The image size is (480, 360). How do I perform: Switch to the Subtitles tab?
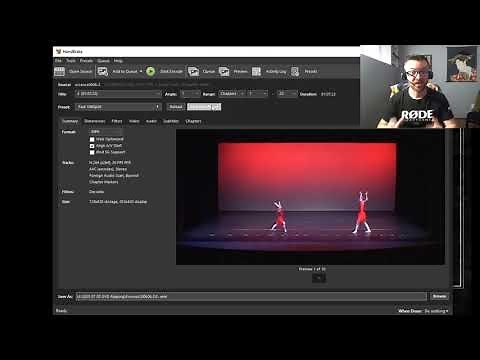171,121
